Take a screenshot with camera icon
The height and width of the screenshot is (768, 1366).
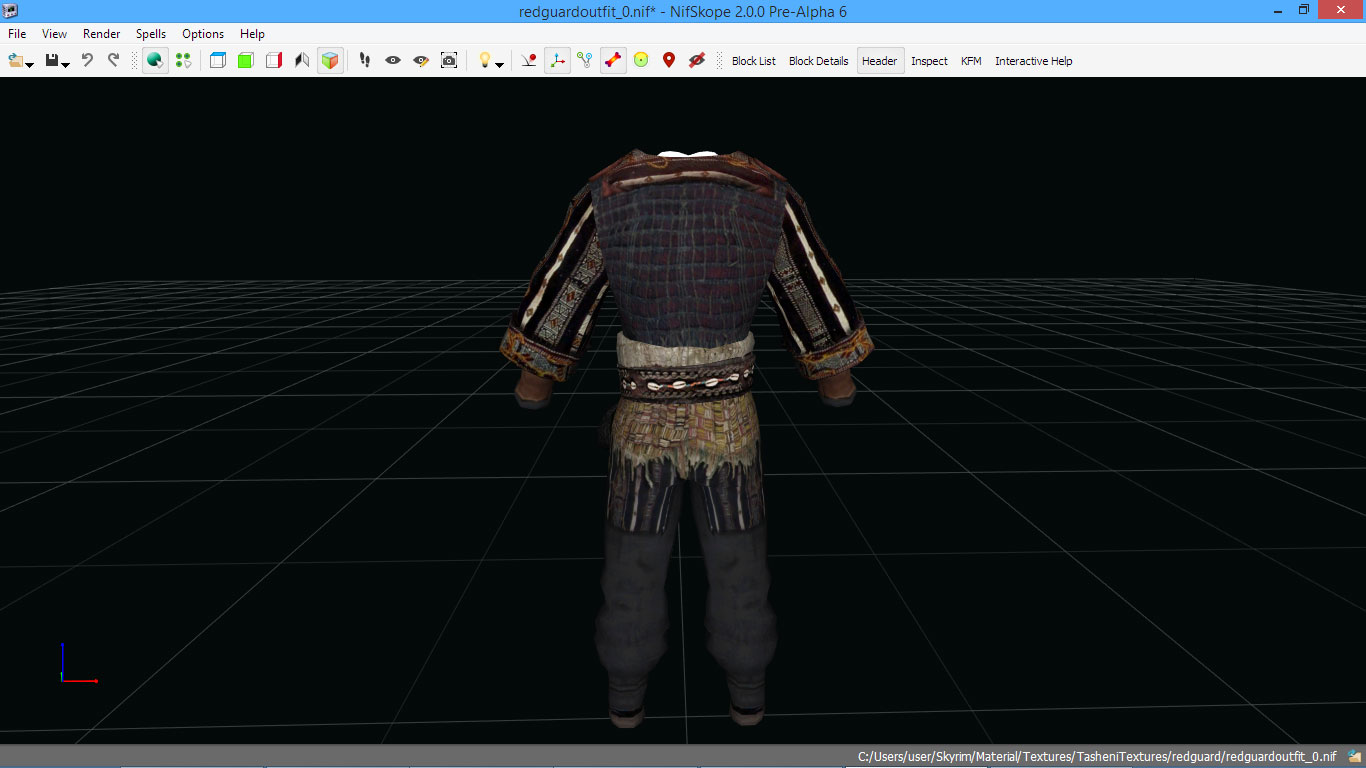click(449, 61)
